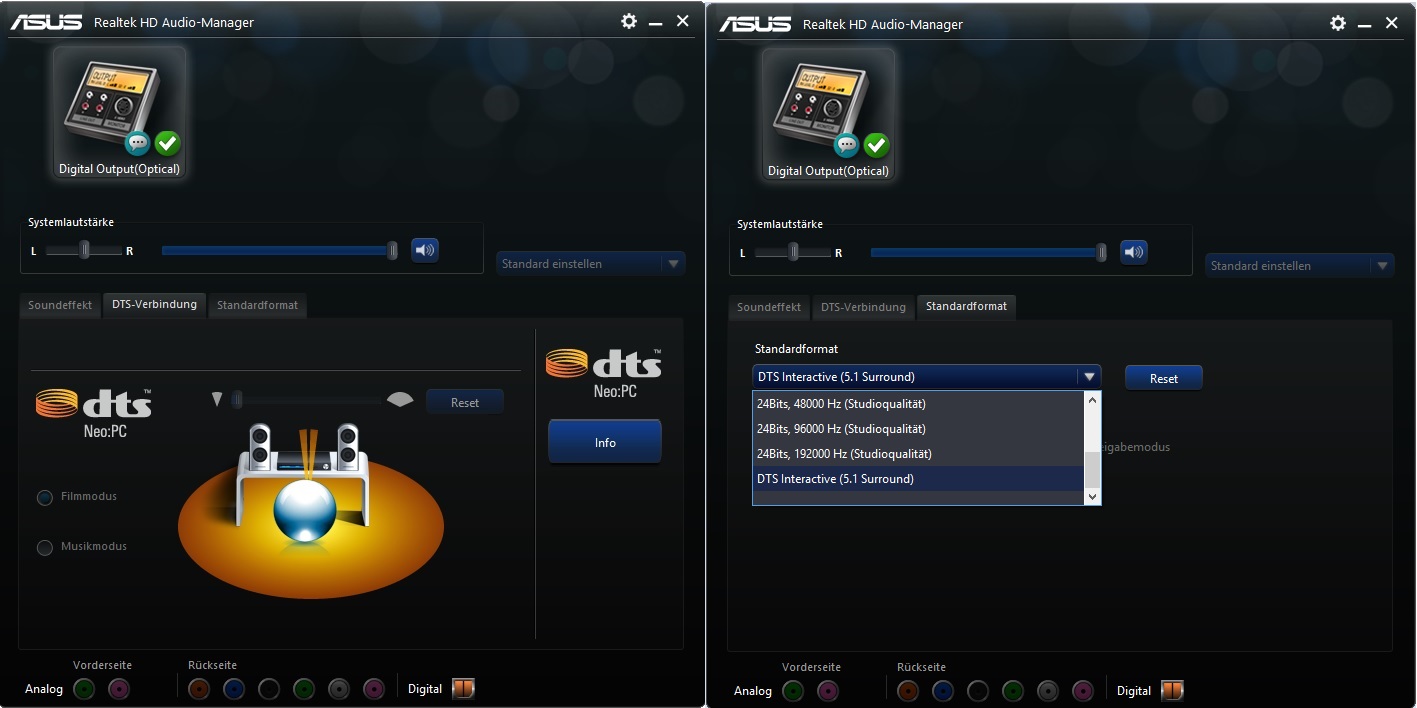Select Digital Output device in left window
This screenshot has width=1417, height=708.
(x=119, y=112)
